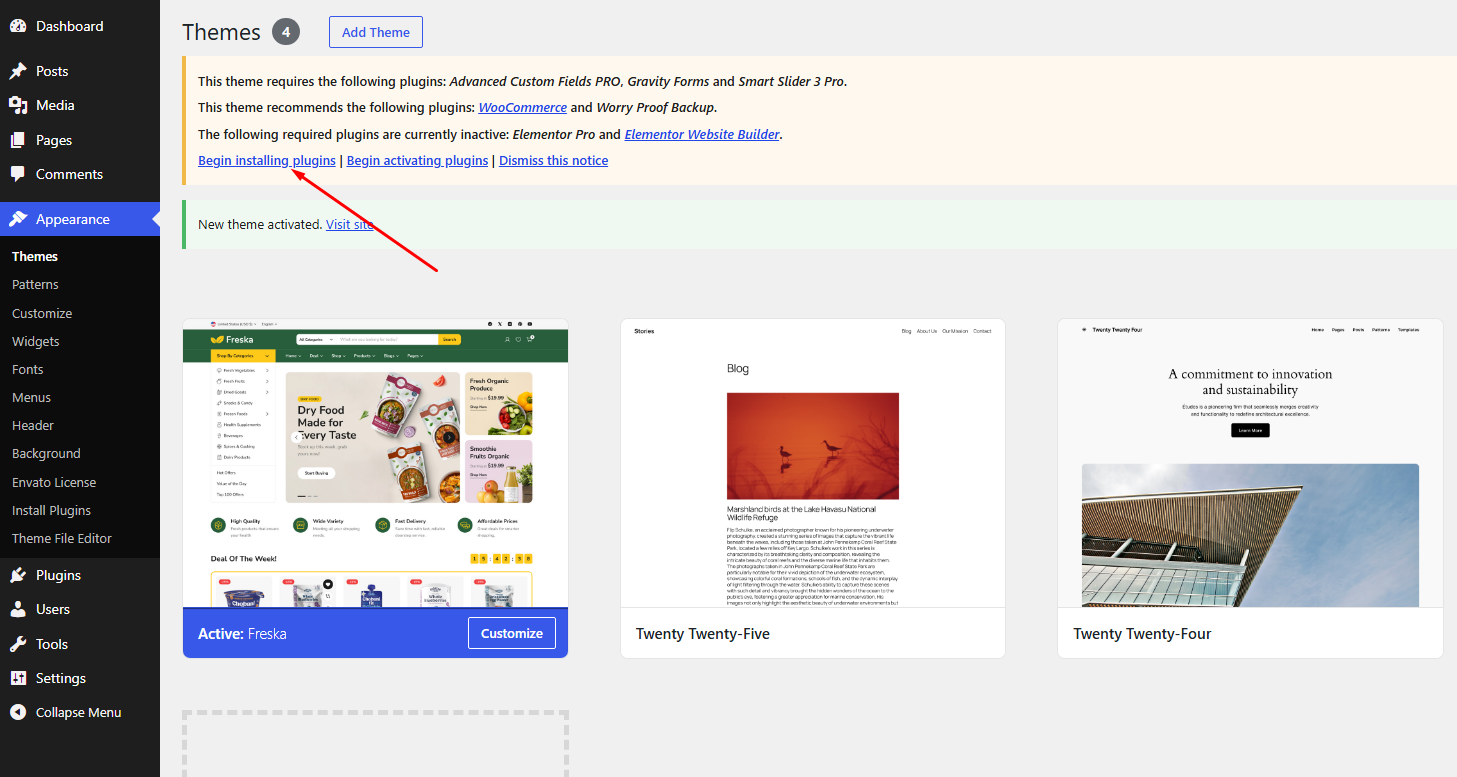Viewport: 1457px width, 777px height.
Task: Click the Appearance paintbrush icon
Action: coord(18,219)
